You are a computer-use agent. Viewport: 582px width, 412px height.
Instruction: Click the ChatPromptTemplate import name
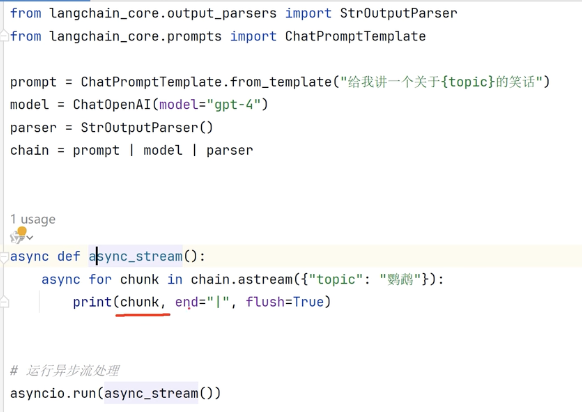point(355,36)
